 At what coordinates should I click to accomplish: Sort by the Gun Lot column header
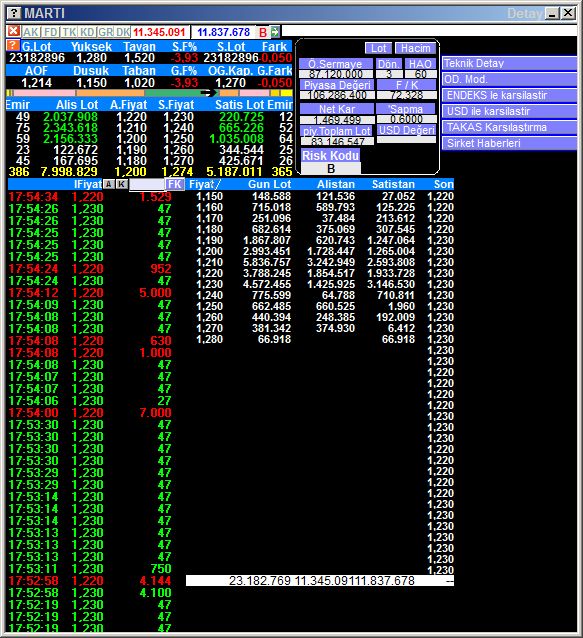(x=269, y=184)
